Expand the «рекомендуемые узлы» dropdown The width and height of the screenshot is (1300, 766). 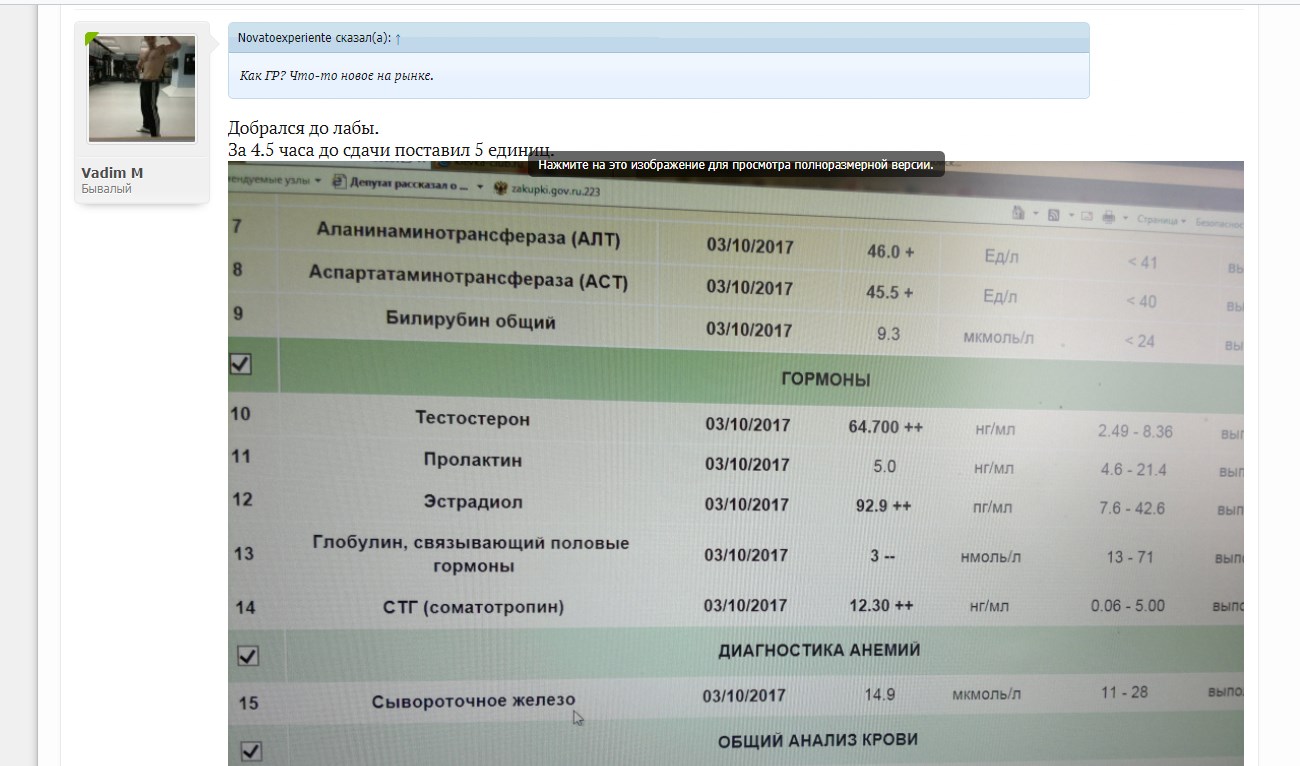point(316,180)
